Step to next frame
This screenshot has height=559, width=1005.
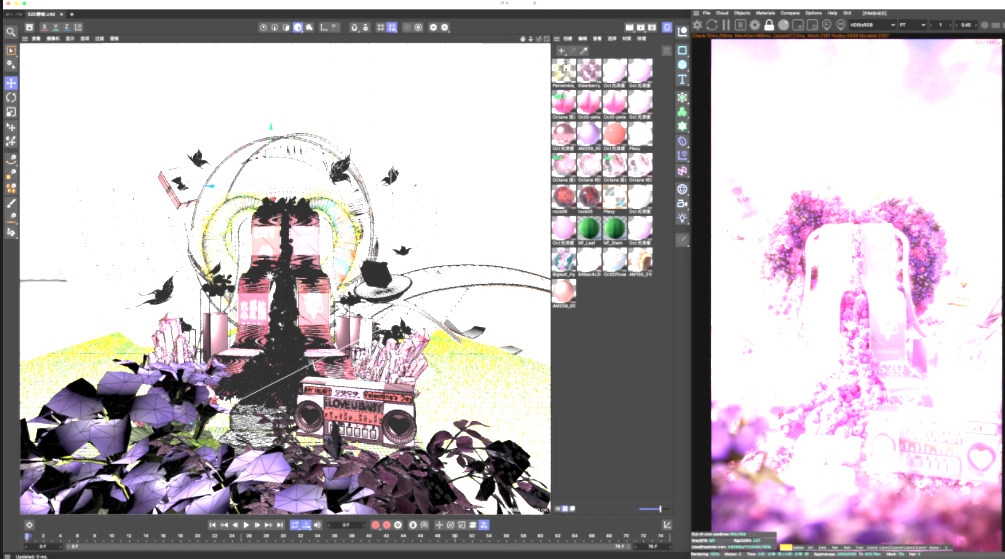pyautogui.click(x=258, y=525)
